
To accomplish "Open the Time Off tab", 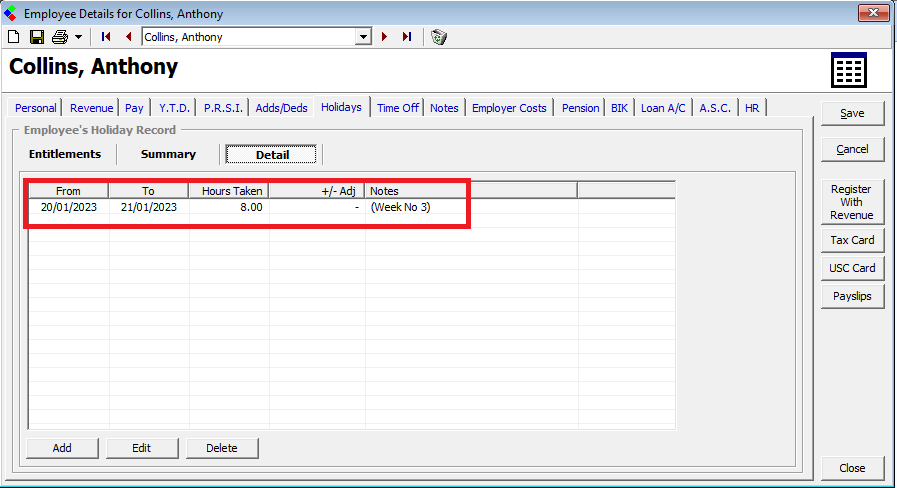I will pyautogui.click(x=397, y=108).
